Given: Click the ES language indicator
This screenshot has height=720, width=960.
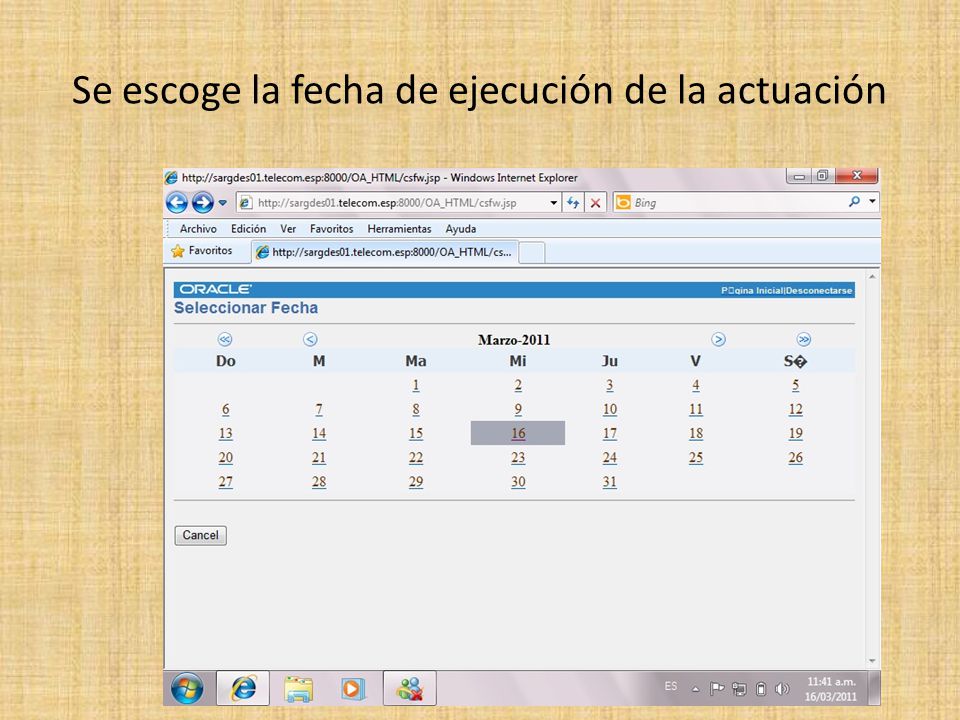Looking at the screenshot, I should pos(671,686).
